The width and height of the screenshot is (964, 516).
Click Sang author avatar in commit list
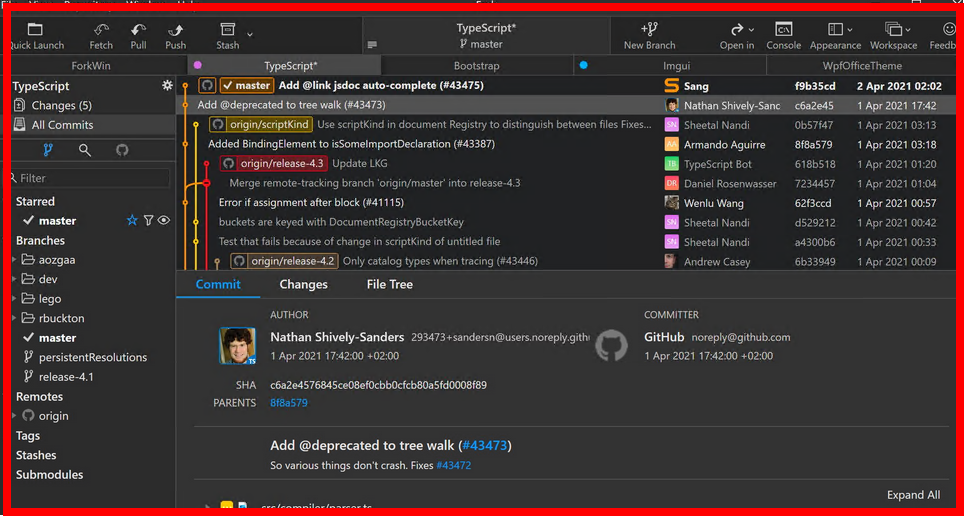671,86
